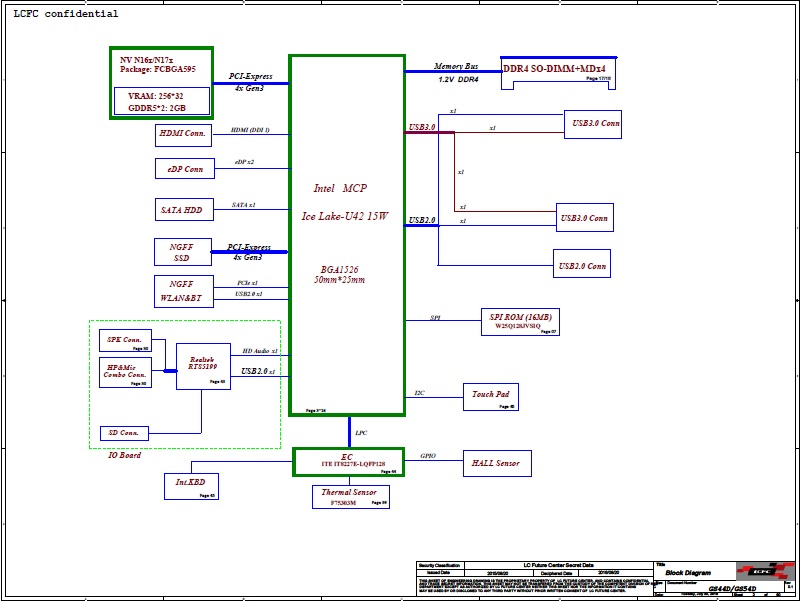Select the "HD Audio x1" label
803x601 pixels.
click(x=260, y=351)
